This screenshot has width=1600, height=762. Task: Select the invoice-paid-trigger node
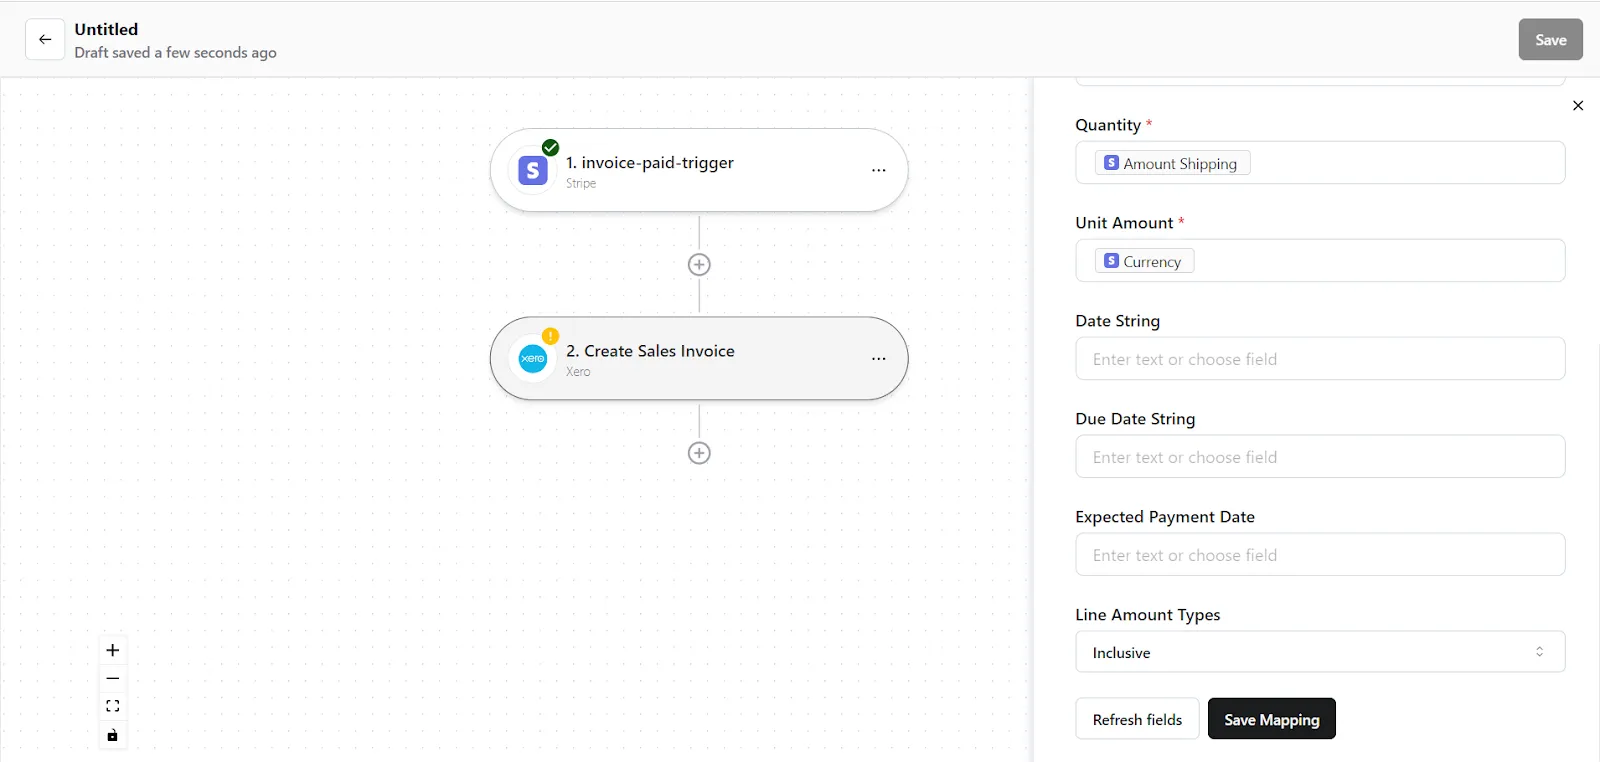699,170
